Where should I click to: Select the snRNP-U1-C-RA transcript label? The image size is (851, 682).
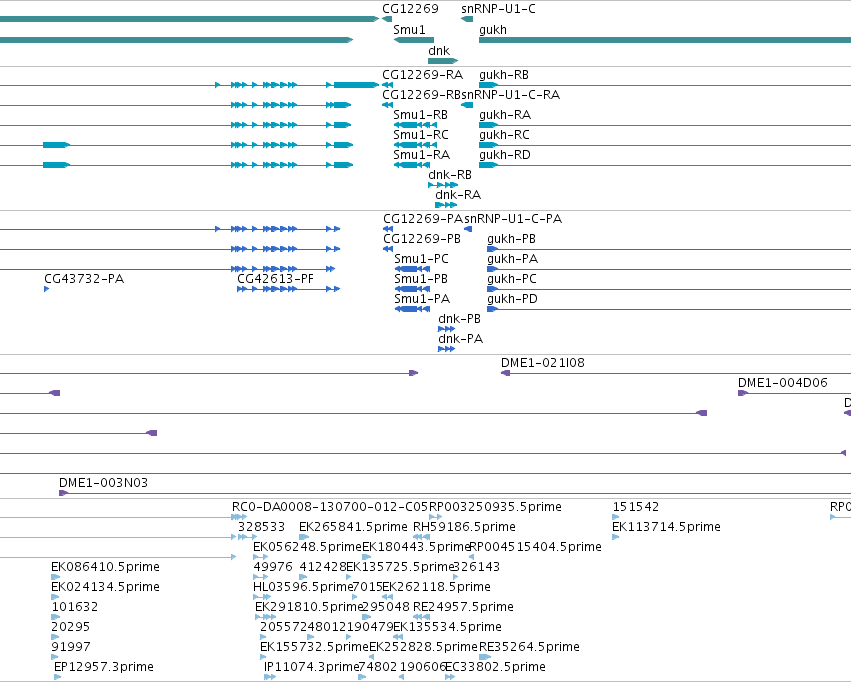511,95
